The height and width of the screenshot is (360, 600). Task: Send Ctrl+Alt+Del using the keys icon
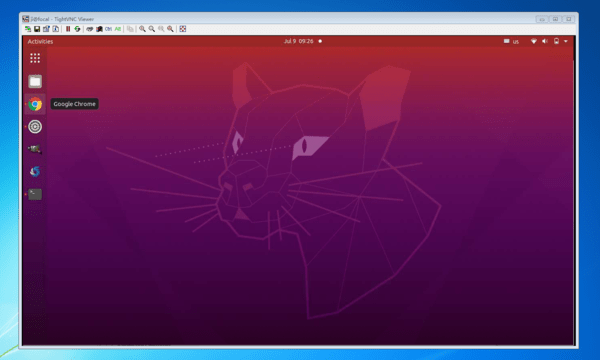pyautogui.click(x=90, y=29)
